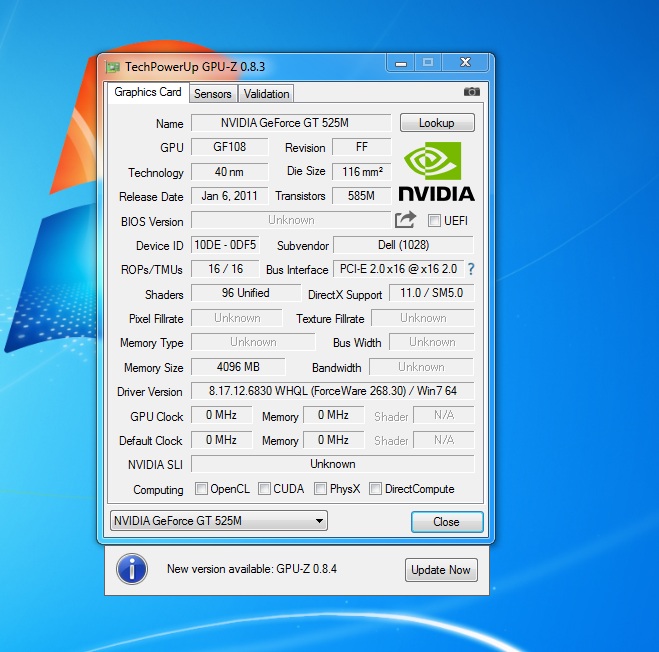
Task: Open the Bus Interface question mark help
Action: (471, 269)
